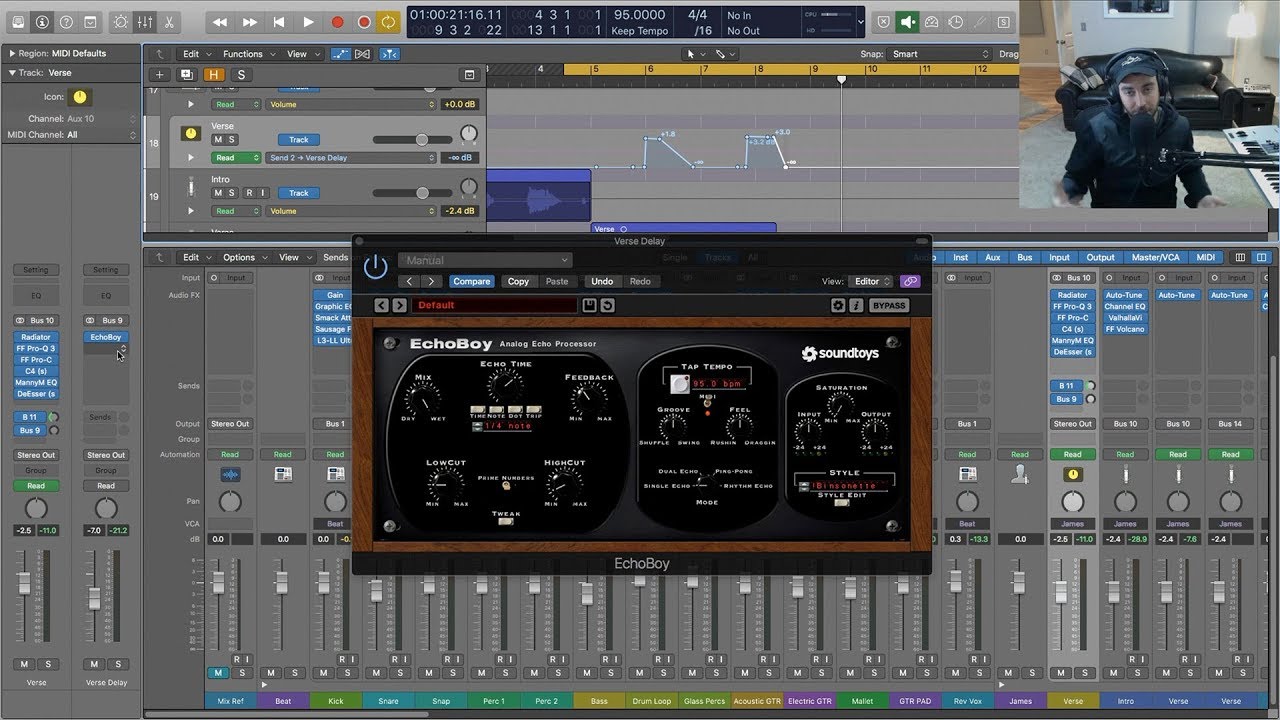Open the Functions menu in tracks area
This screenshot has height=720, width=1280.
tap(247, 54)
